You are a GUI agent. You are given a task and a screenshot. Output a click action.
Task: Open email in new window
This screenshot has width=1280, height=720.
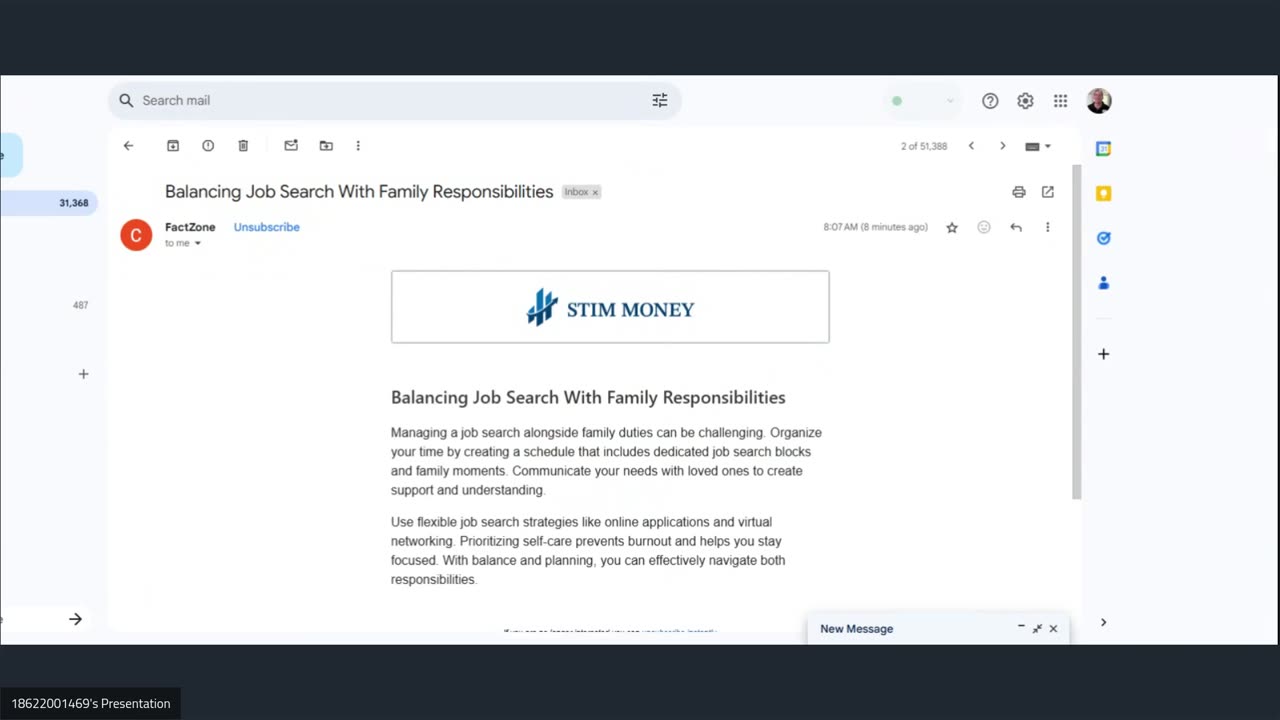coord(1048,192)
